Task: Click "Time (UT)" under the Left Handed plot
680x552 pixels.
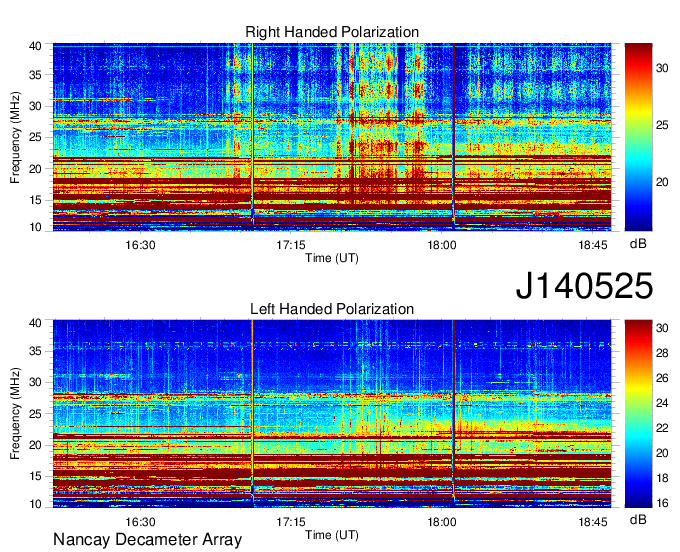Action: (x=332, y=535)
